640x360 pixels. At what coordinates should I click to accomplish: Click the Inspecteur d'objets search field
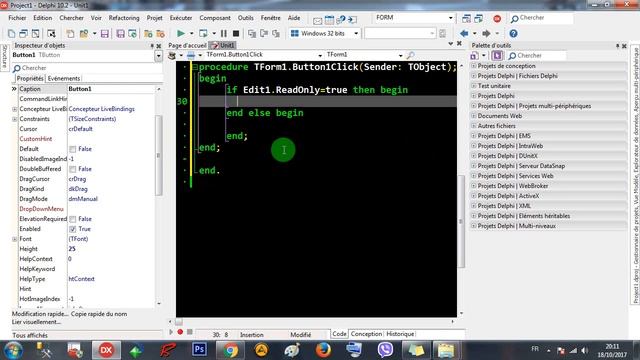click(87, 68)
